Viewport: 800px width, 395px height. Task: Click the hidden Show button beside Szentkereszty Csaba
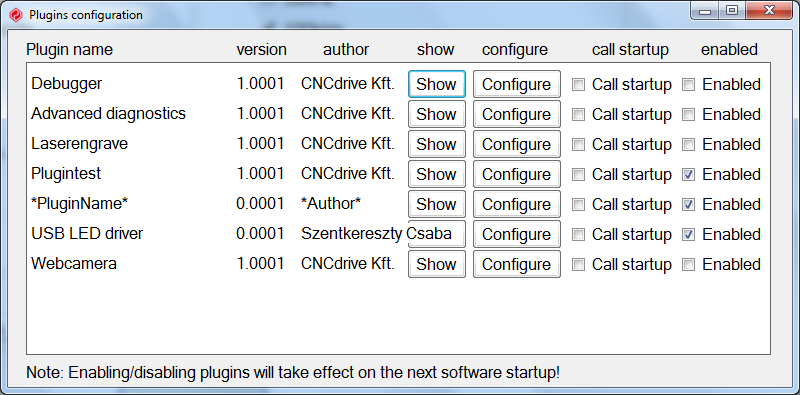[437, 234]
